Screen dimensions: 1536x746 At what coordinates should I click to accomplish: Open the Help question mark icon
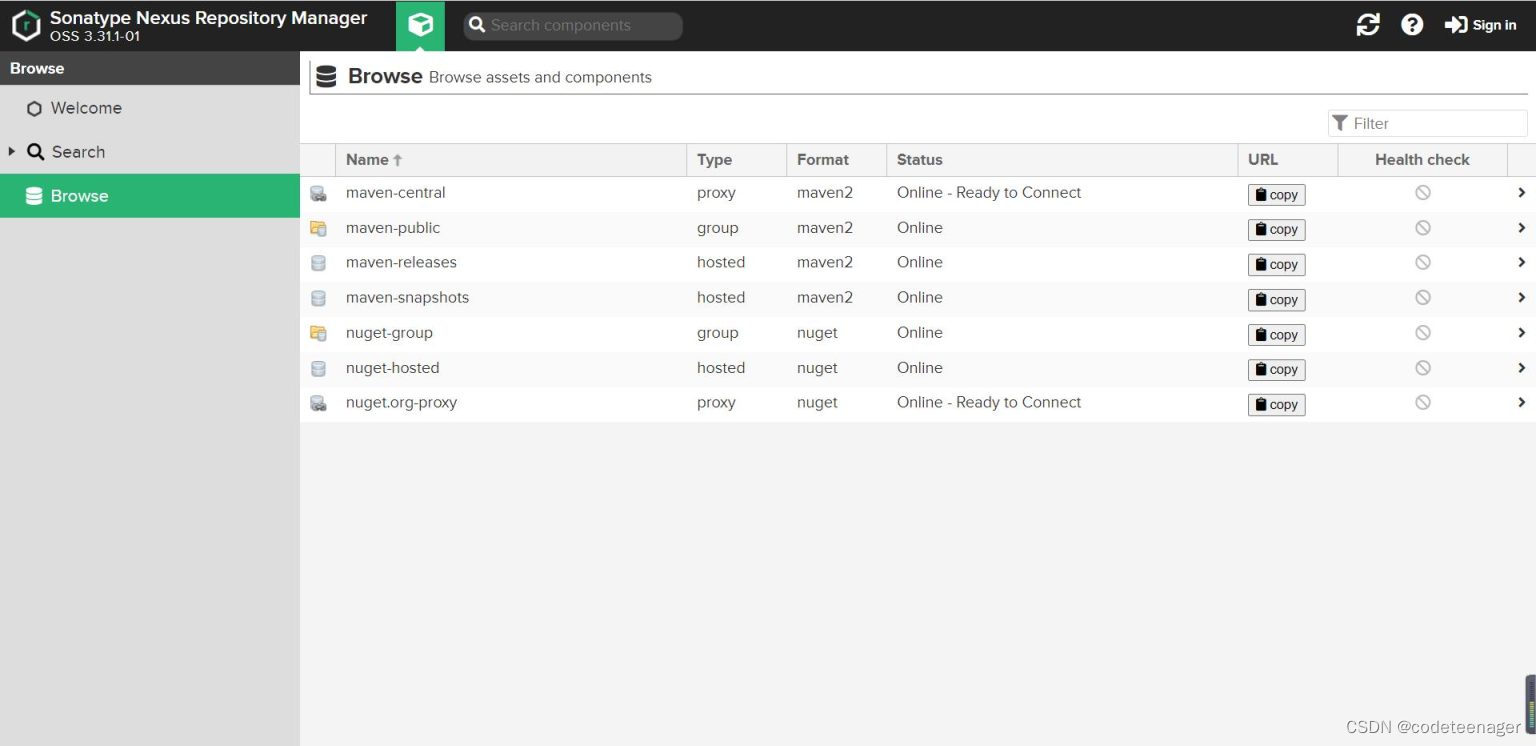(1412, 25)
